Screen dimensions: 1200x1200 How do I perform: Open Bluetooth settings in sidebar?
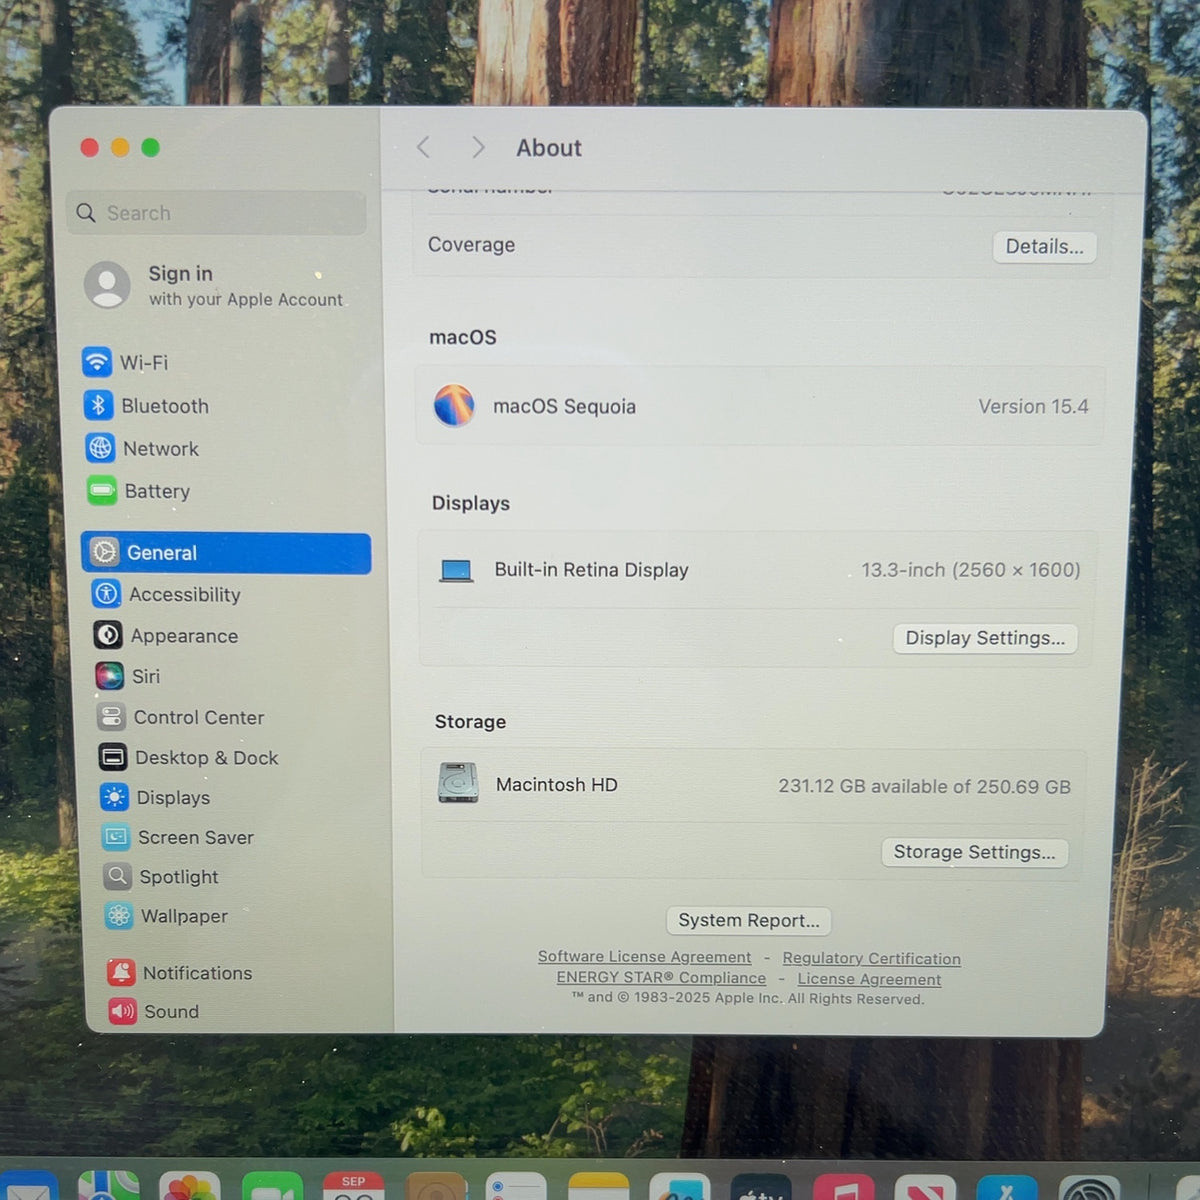click(x=147, y=405)
